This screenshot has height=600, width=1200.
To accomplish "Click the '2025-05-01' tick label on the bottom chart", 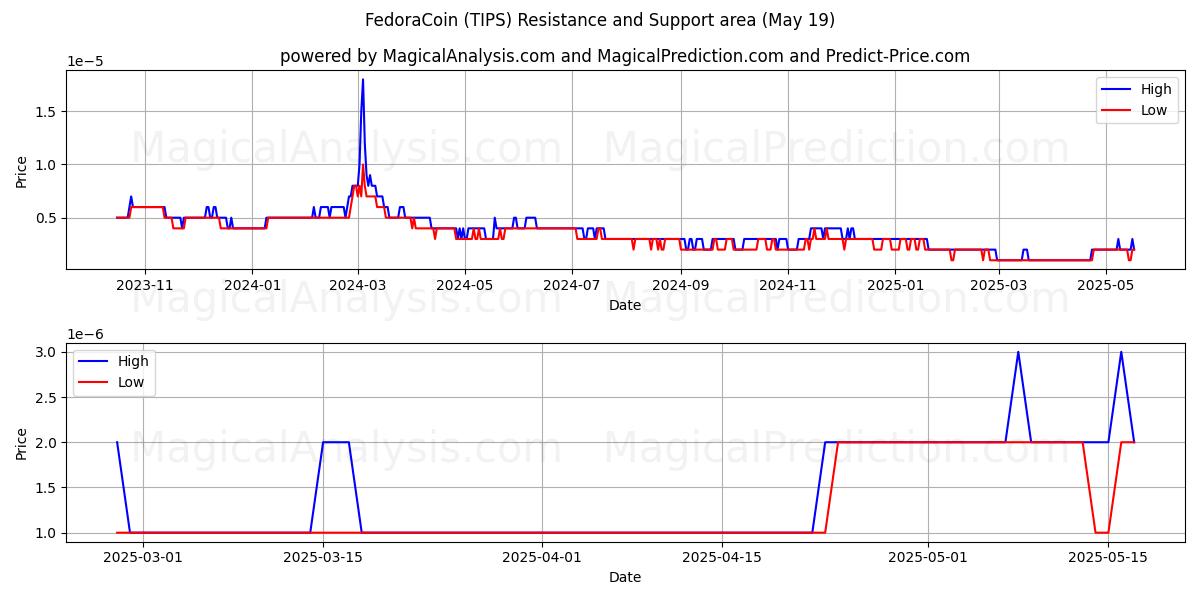I will 929,559.
